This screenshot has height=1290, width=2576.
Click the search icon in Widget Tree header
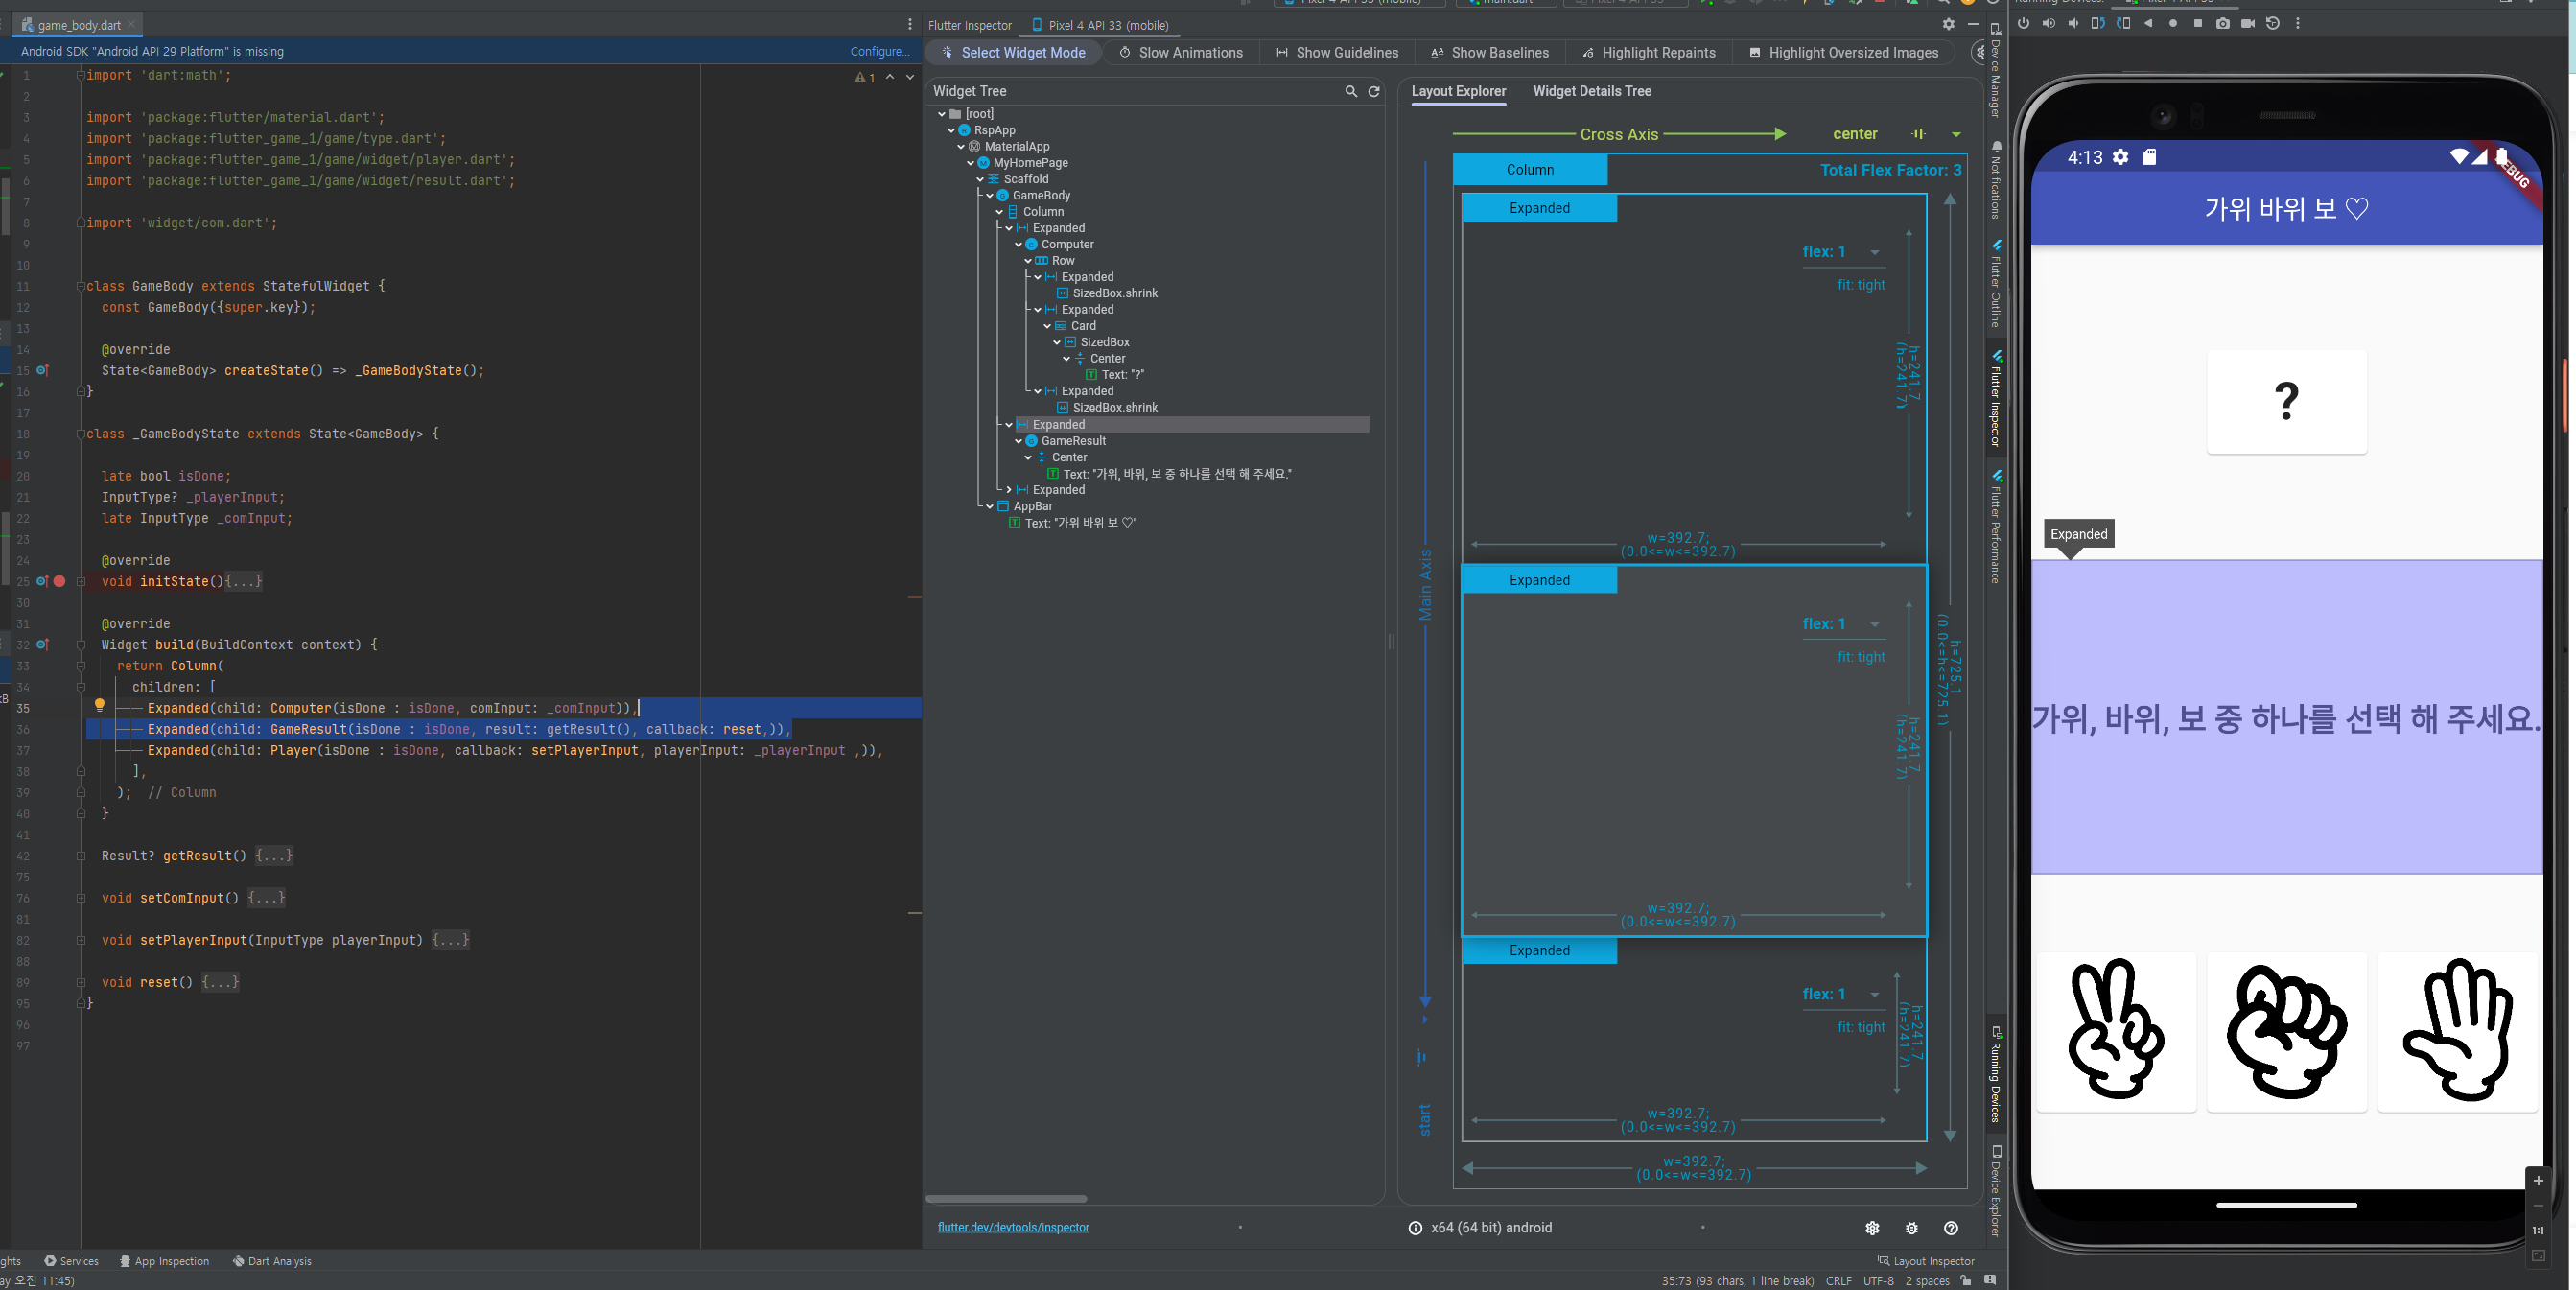coord(1351,91)
